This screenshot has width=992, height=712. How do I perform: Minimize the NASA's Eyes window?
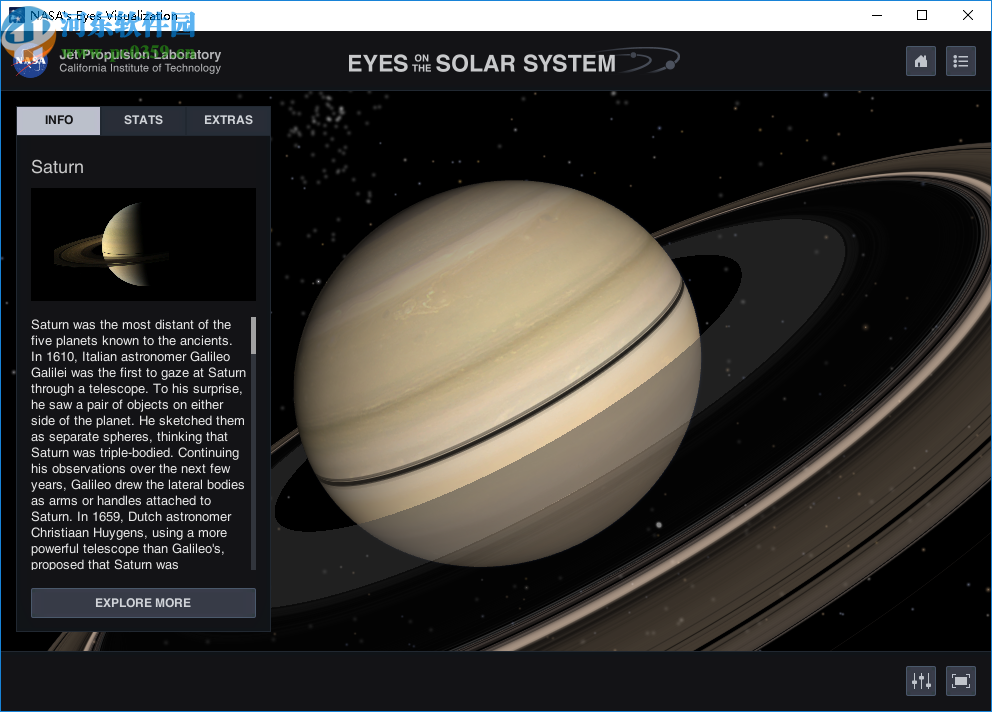pos(876,15)
